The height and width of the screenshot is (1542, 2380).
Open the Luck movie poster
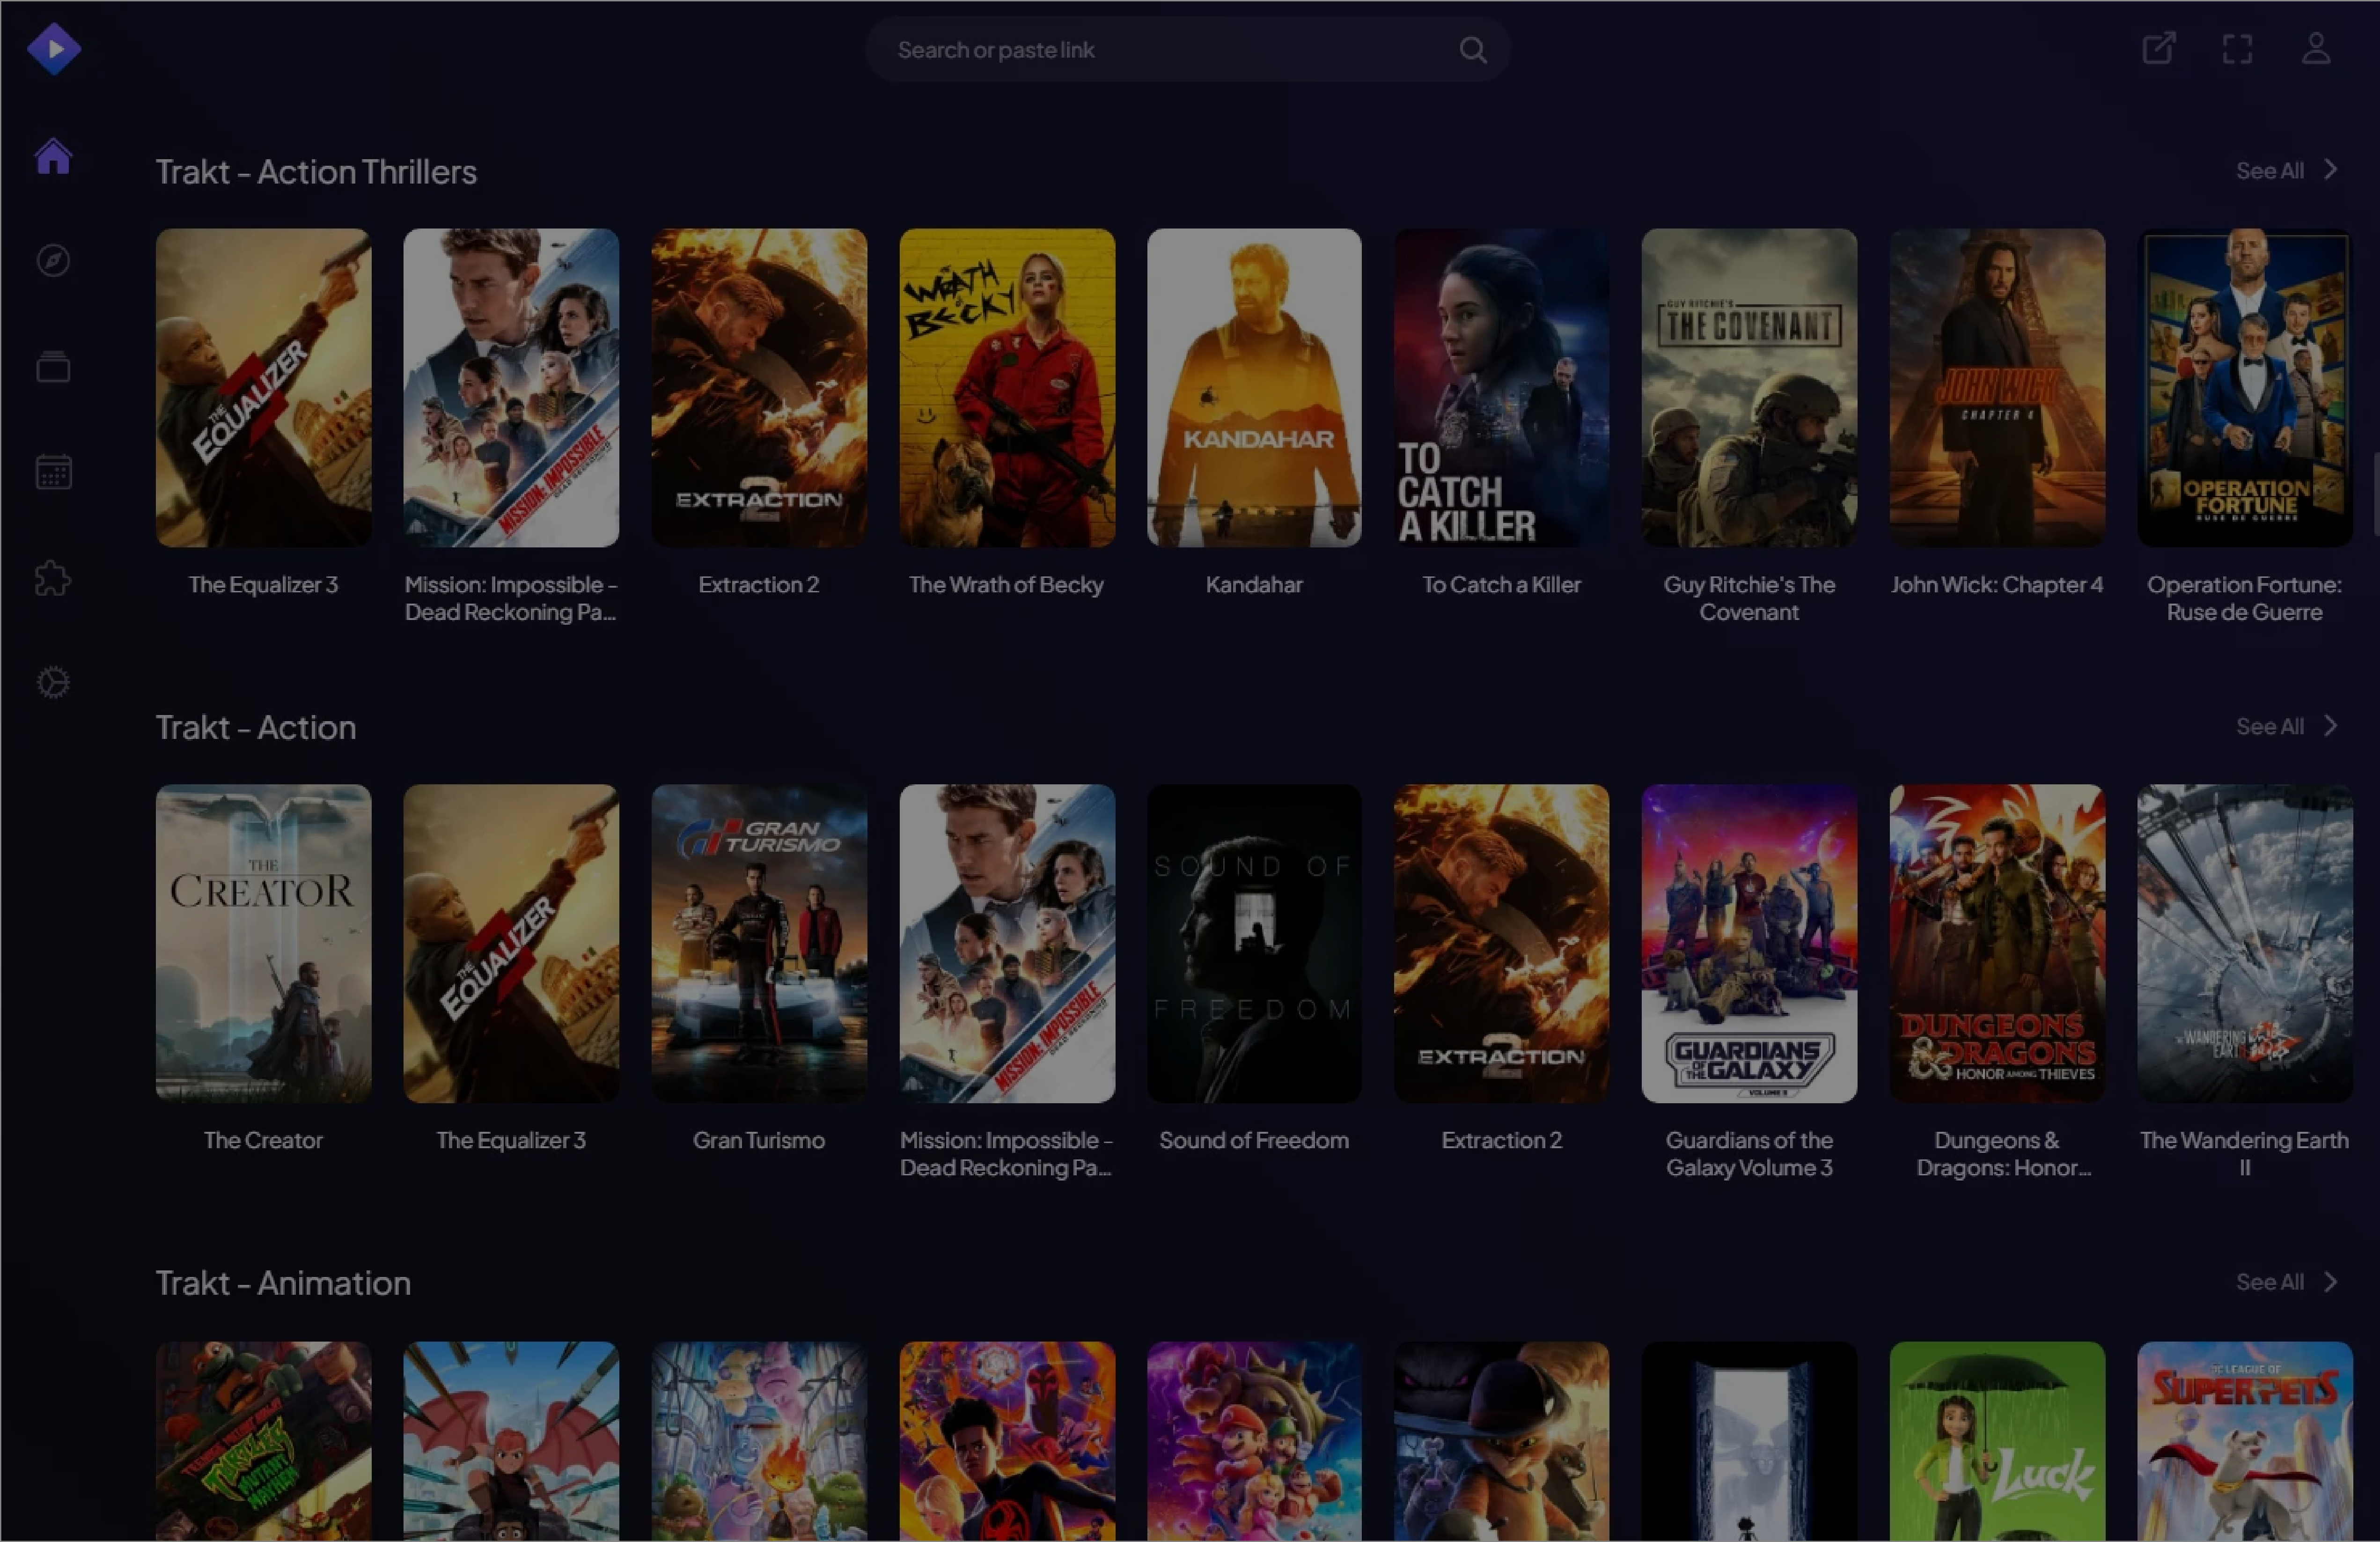pos(1997,1441)
